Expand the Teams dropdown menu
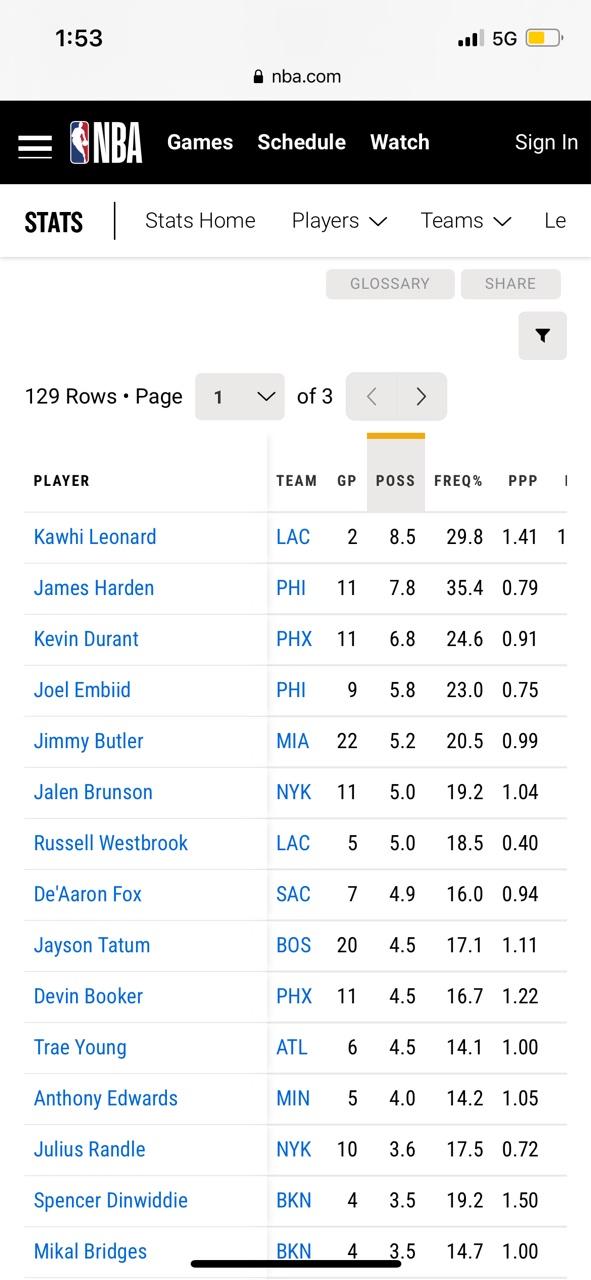The width and height of the screenshot is (591, 1280). [x=466, y=221]
